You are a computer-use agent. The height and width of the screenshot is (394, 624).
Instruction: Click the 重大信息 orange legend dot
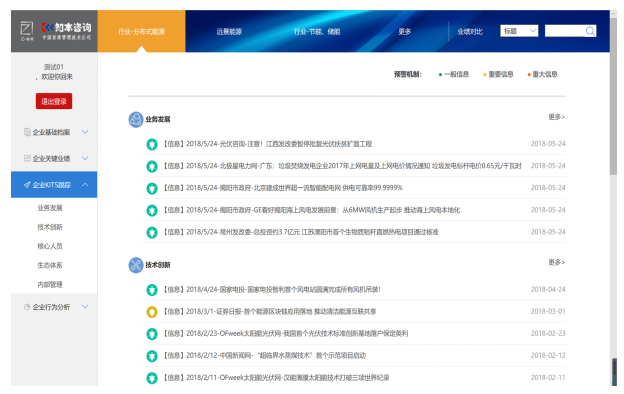pos(529,74)
